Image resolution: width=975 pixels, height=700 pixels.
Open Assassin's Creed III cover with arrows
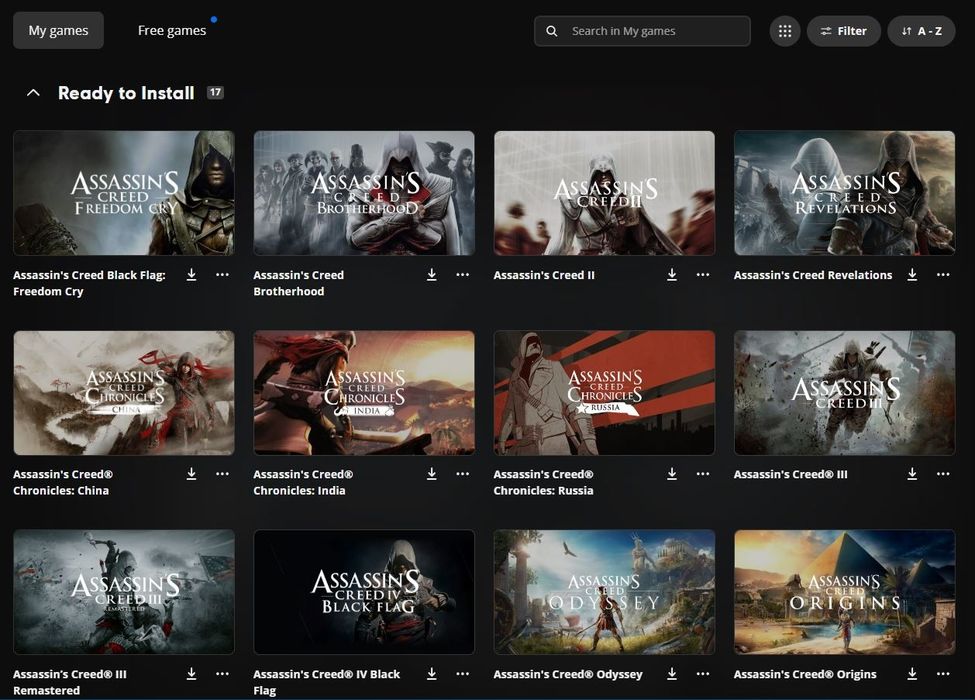click(x=844, y=393)
